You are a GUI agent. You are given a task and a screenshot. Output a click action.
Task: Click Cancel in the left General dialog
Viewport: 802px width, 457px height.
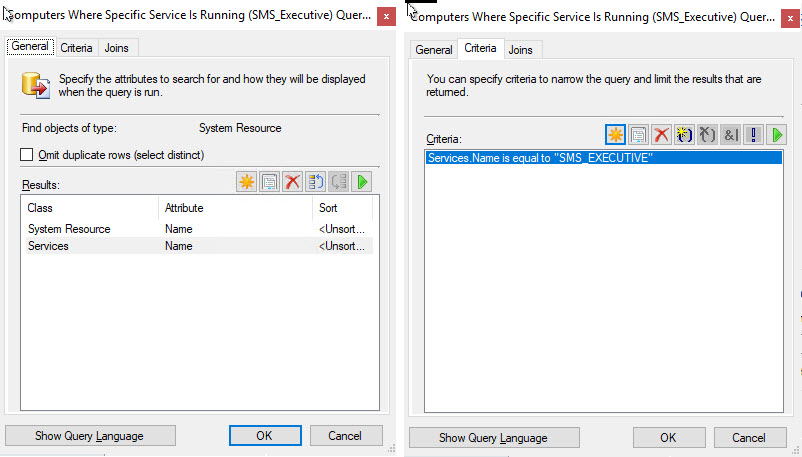[x=345, y=436]
